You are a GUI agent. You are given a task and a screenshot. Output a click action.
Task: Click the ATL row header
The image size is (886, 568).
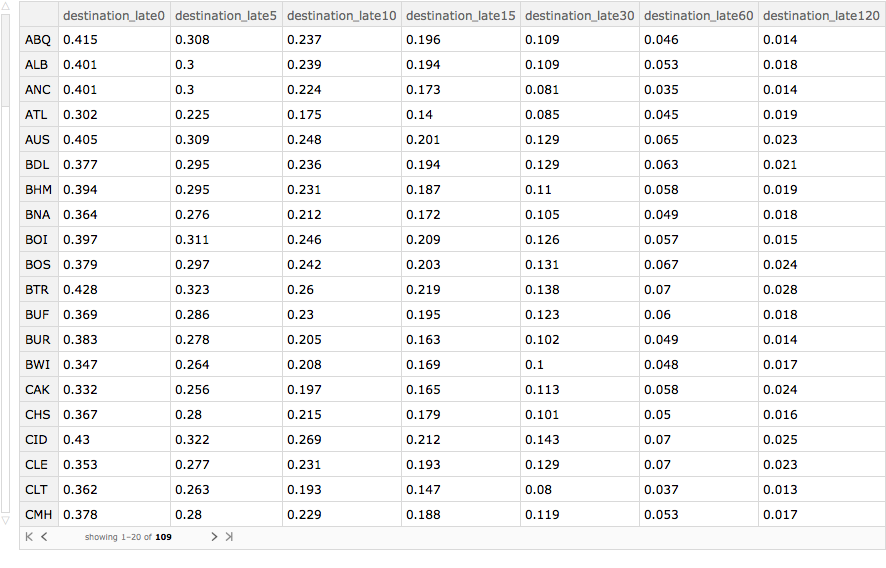pyautogui.click(x=36, y=115)
